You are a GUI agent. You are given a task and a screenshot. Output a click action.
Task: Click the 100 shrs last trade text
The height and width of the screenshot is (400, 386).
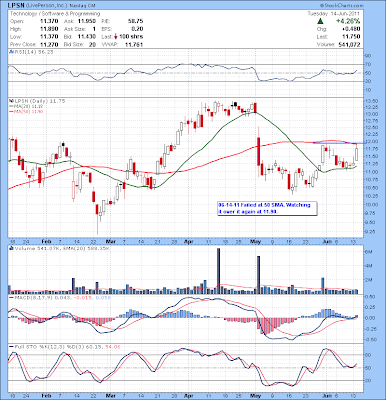coord(131,37)
